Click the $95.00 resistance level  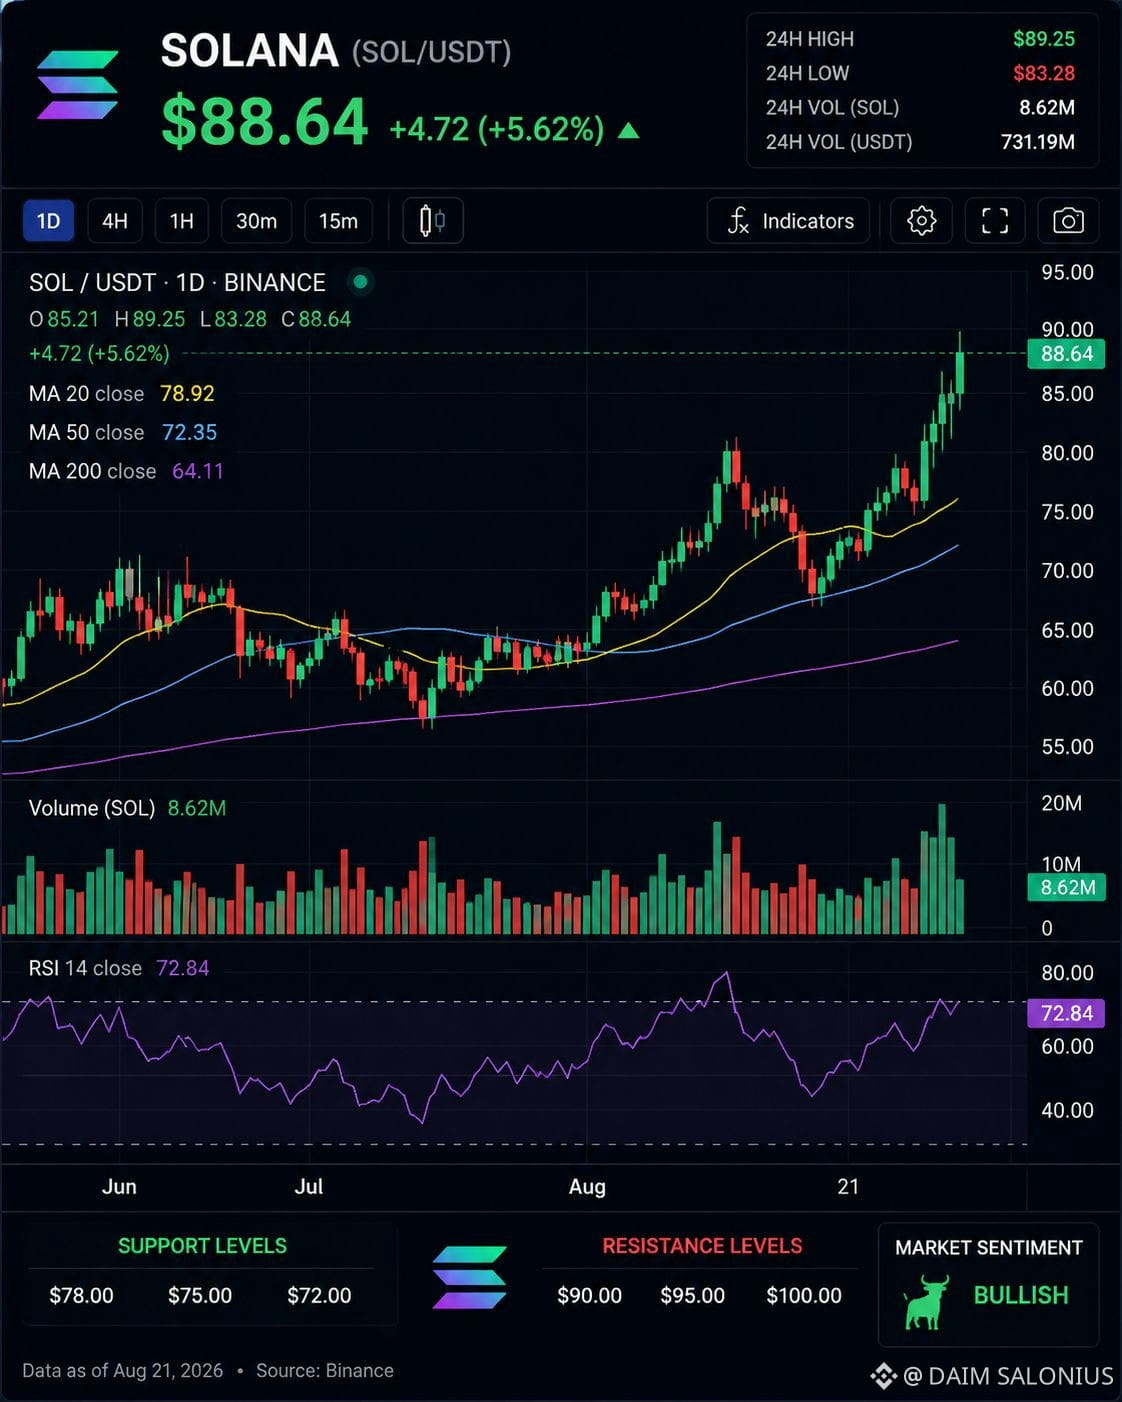pos(692,1296)
